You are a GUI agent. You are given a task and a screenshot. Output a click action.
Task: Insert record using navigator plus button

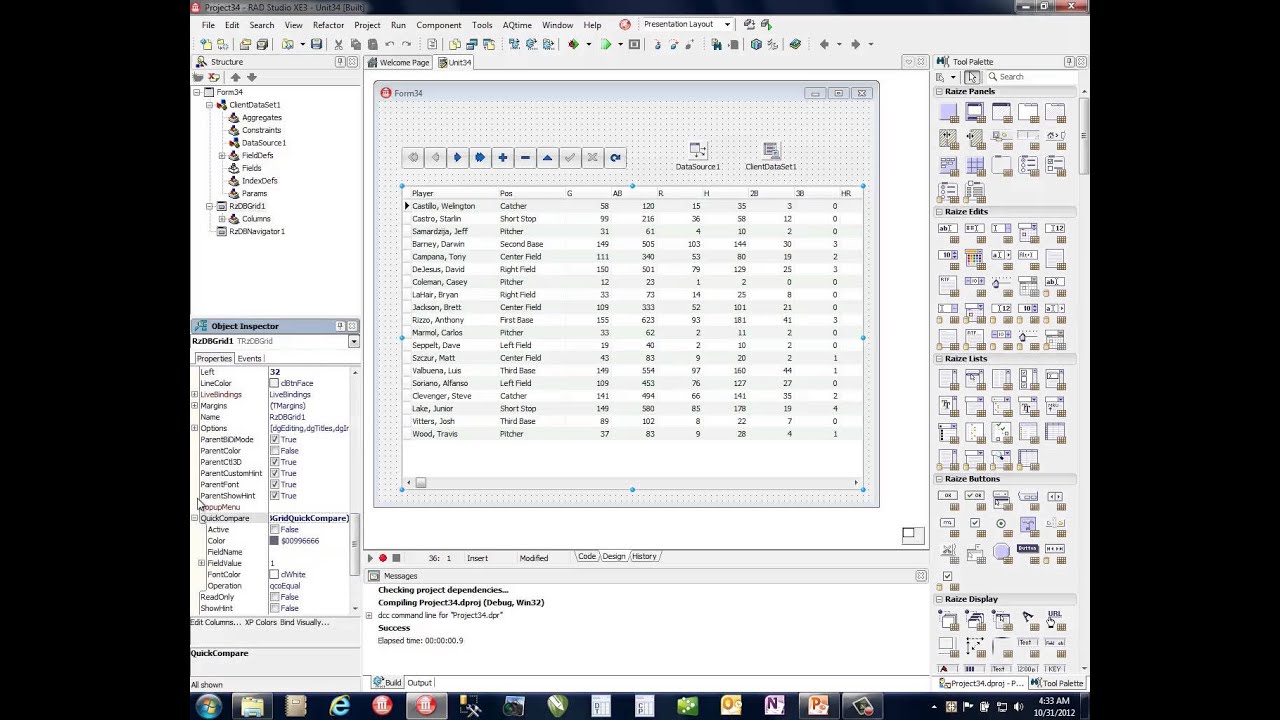point(503,157)
